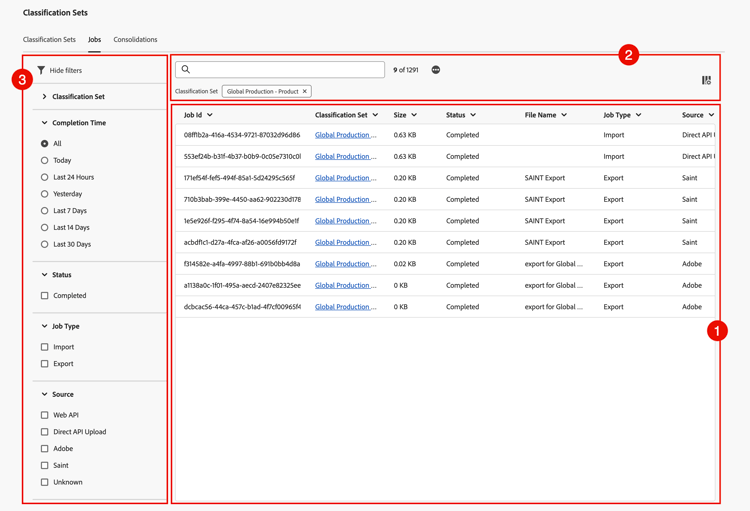This screenshot has width=750, height=511.
Task: Open Global Production link for job 08ff1b2a
Action: (x=345, y=135)
